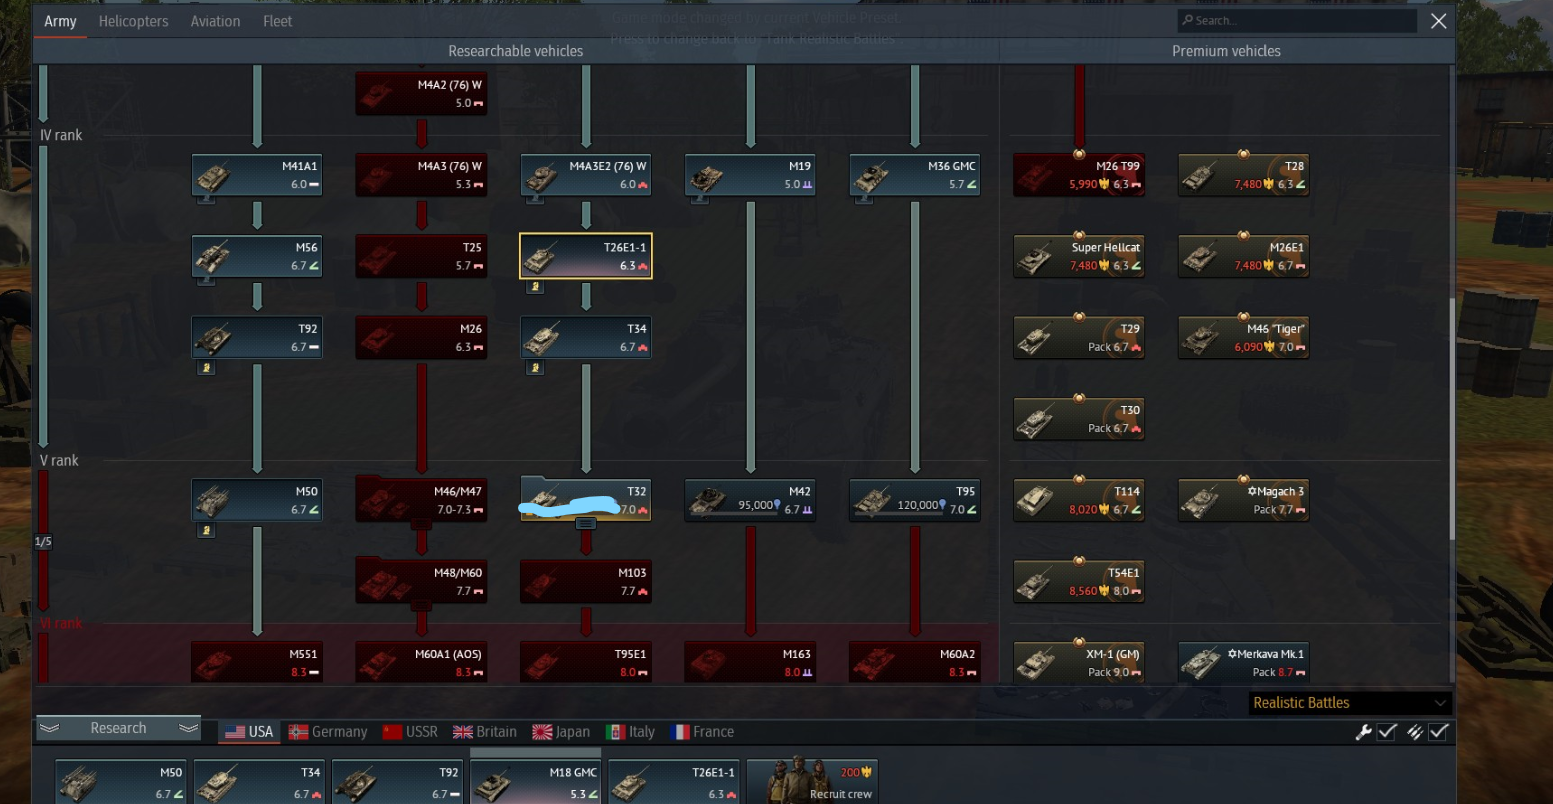The image size is (1553, 804).
Task: Select premium M46 "Tiger" card
Action: coord(1243,337)
